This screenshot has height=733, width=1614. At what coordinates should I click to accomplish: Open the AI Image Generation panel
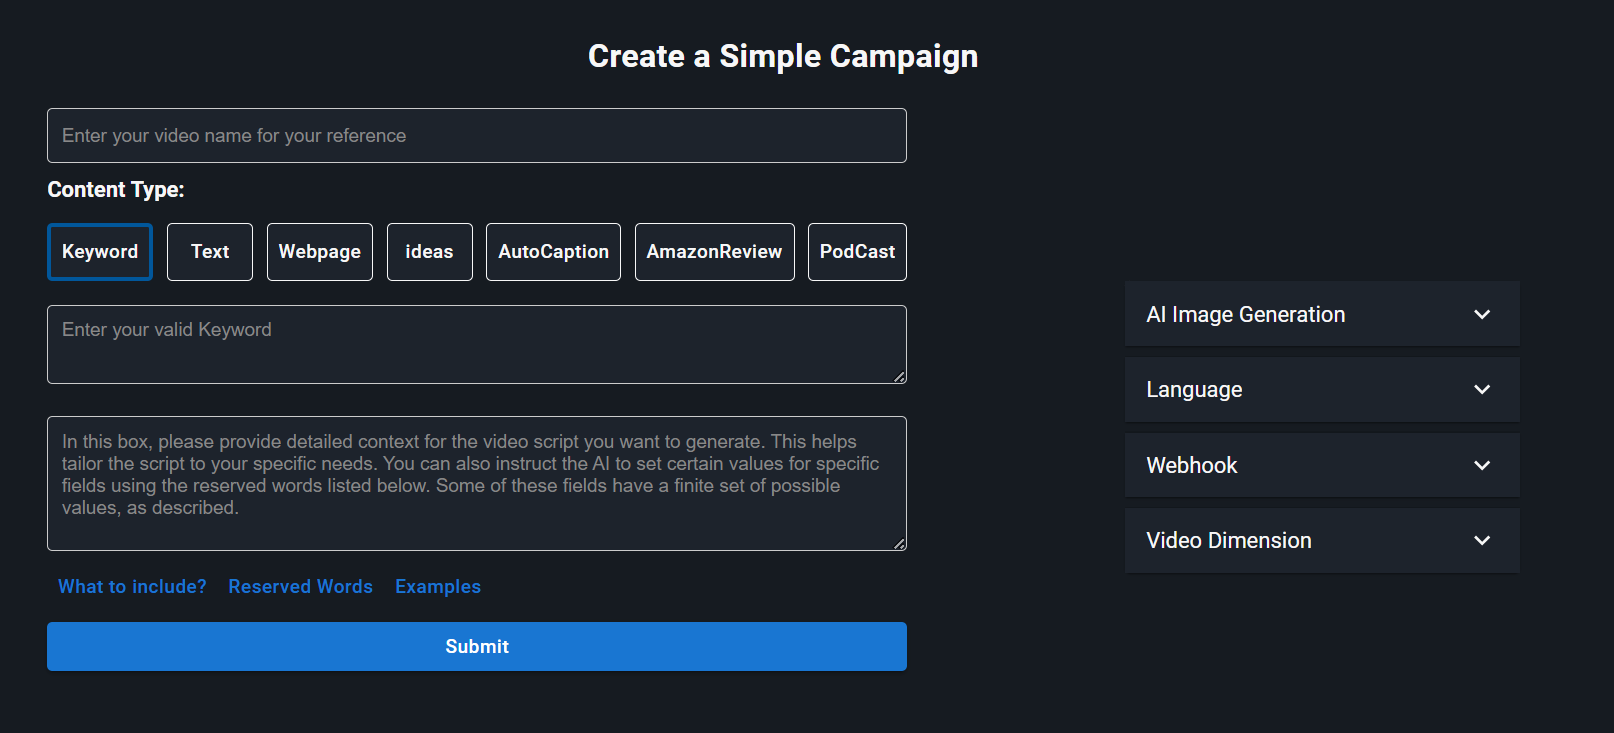1246,314
